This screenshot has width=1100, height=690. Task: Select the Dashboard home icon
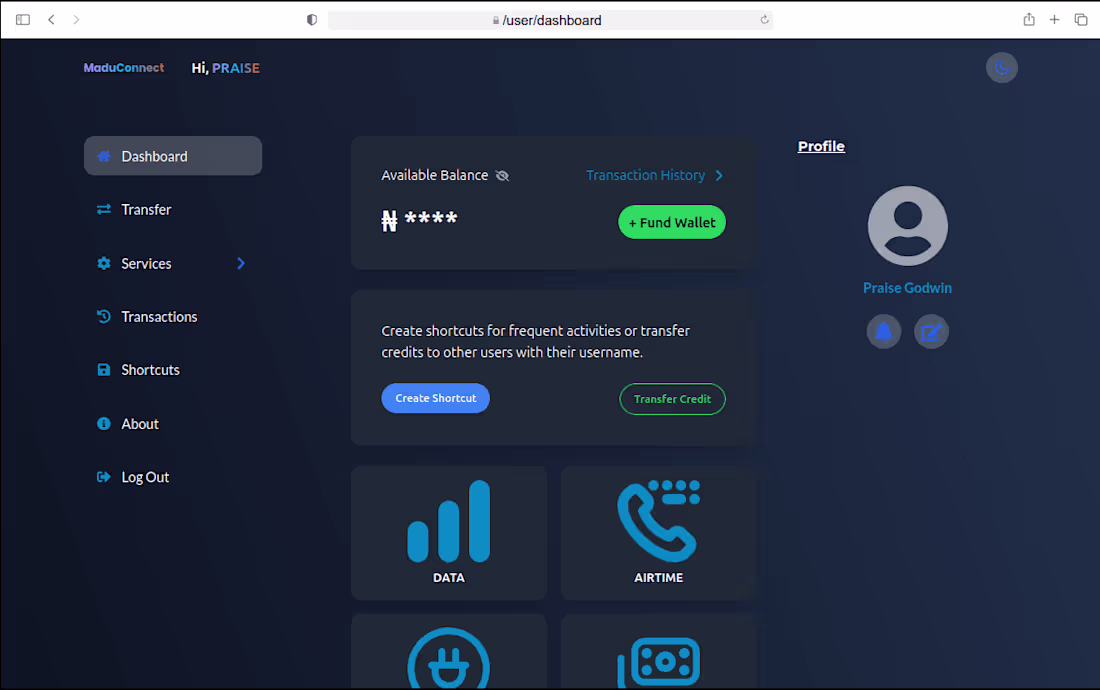click(x=103, y=156)
